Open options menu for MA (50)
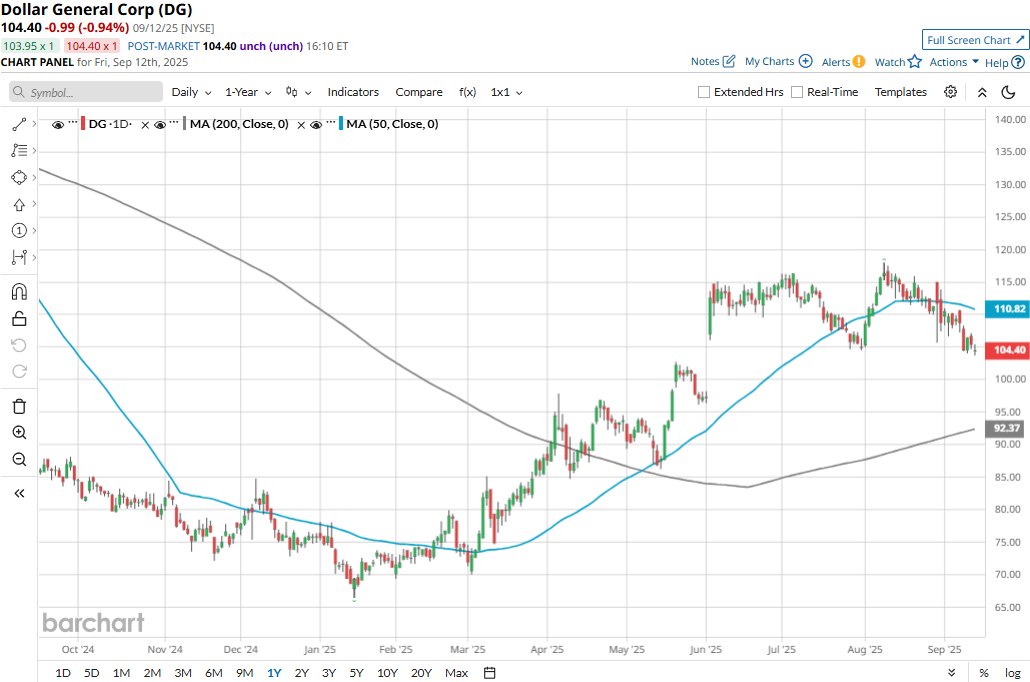This screenshot has height=682, width=1030. coord(330,123)
